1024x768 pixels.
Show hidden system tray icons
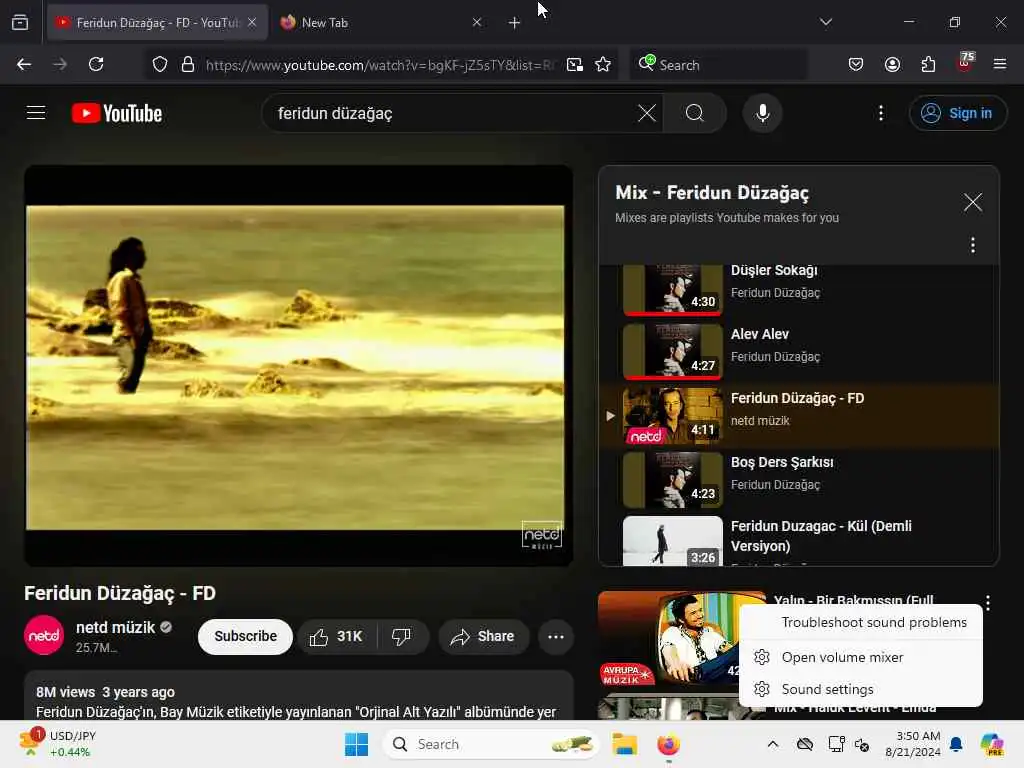coord(773,744)
